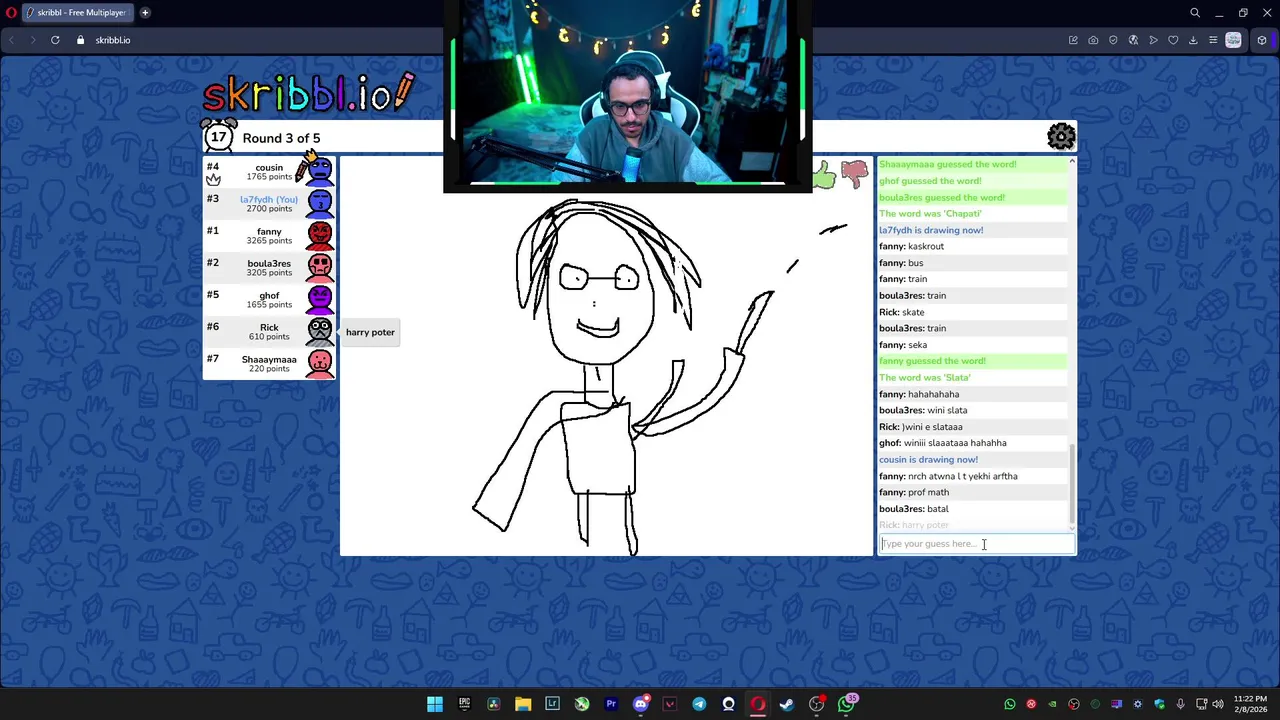Click ghof's purple avatar
The width and height of the screenshot is (1280, 720).
click(320, 300)
